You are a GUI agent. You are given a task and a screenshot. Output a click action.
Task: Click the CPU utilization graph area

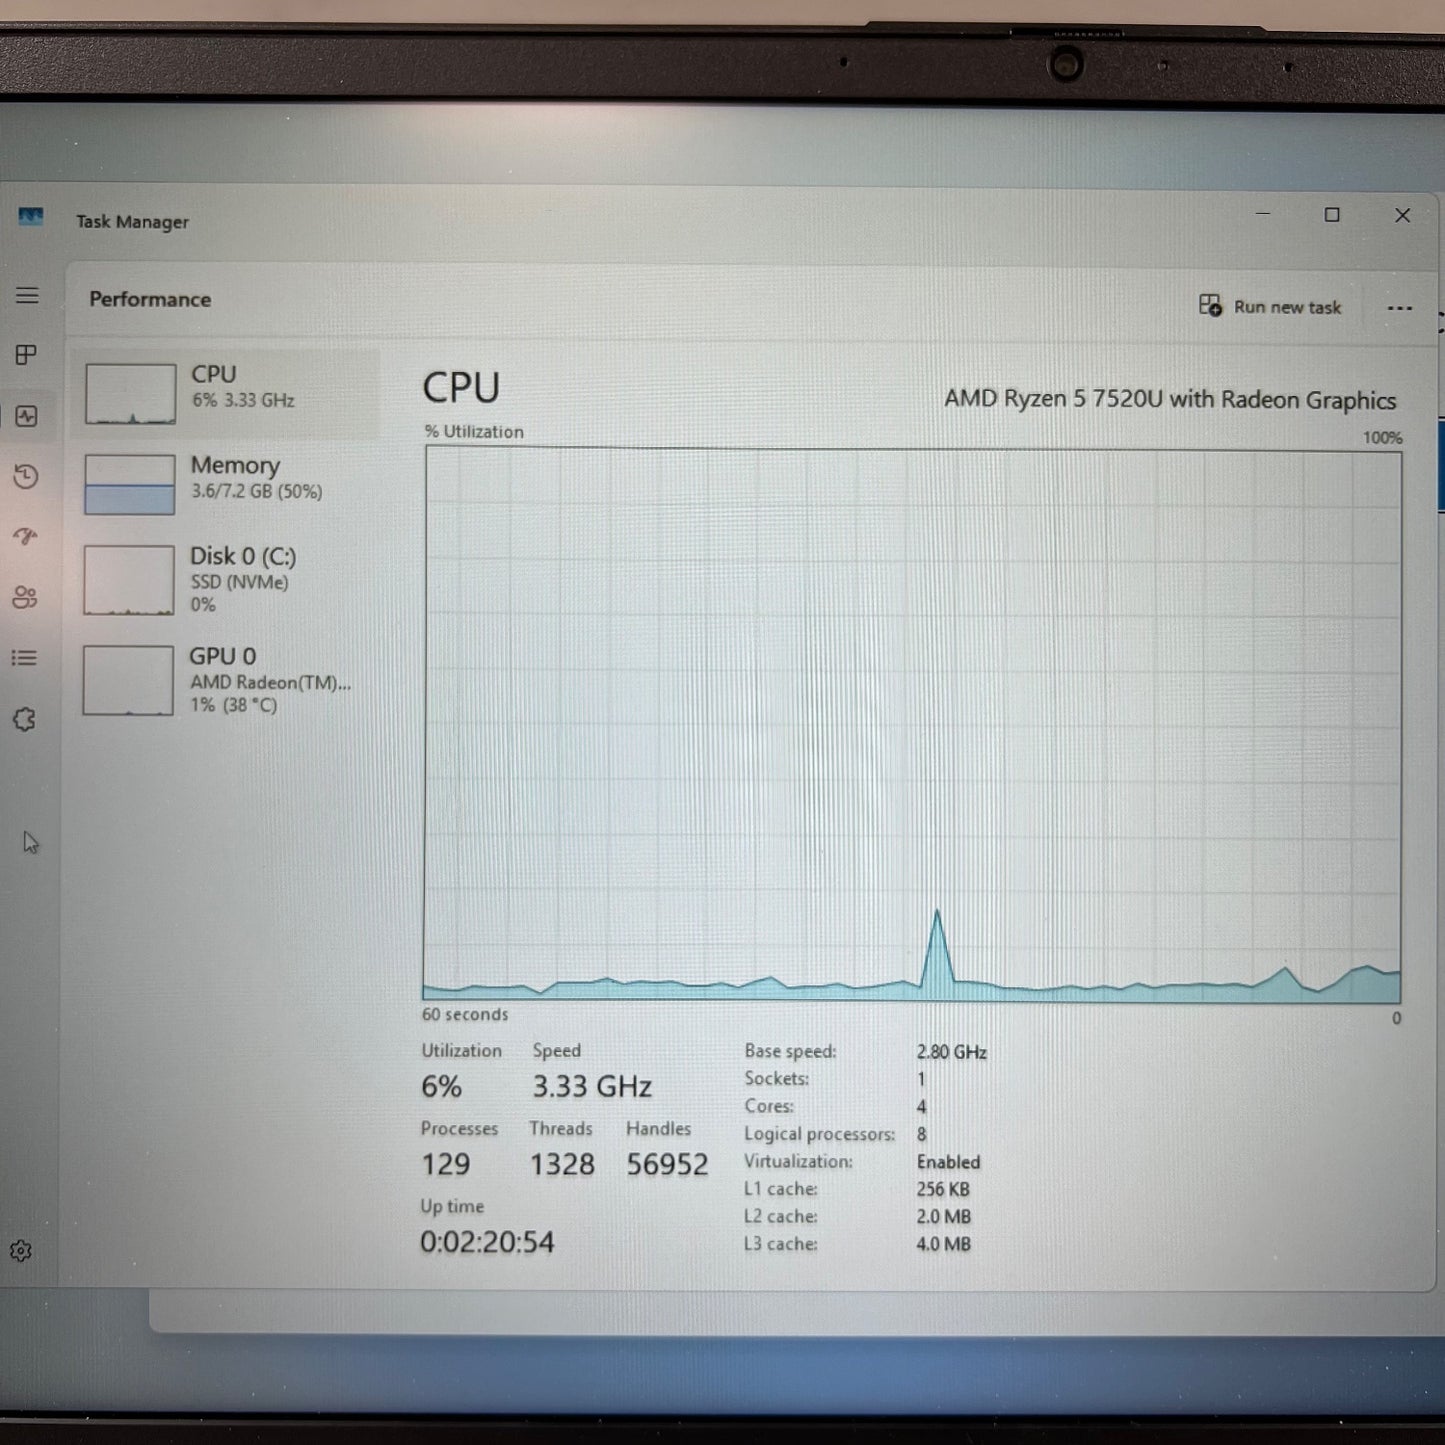click(912, 724)
